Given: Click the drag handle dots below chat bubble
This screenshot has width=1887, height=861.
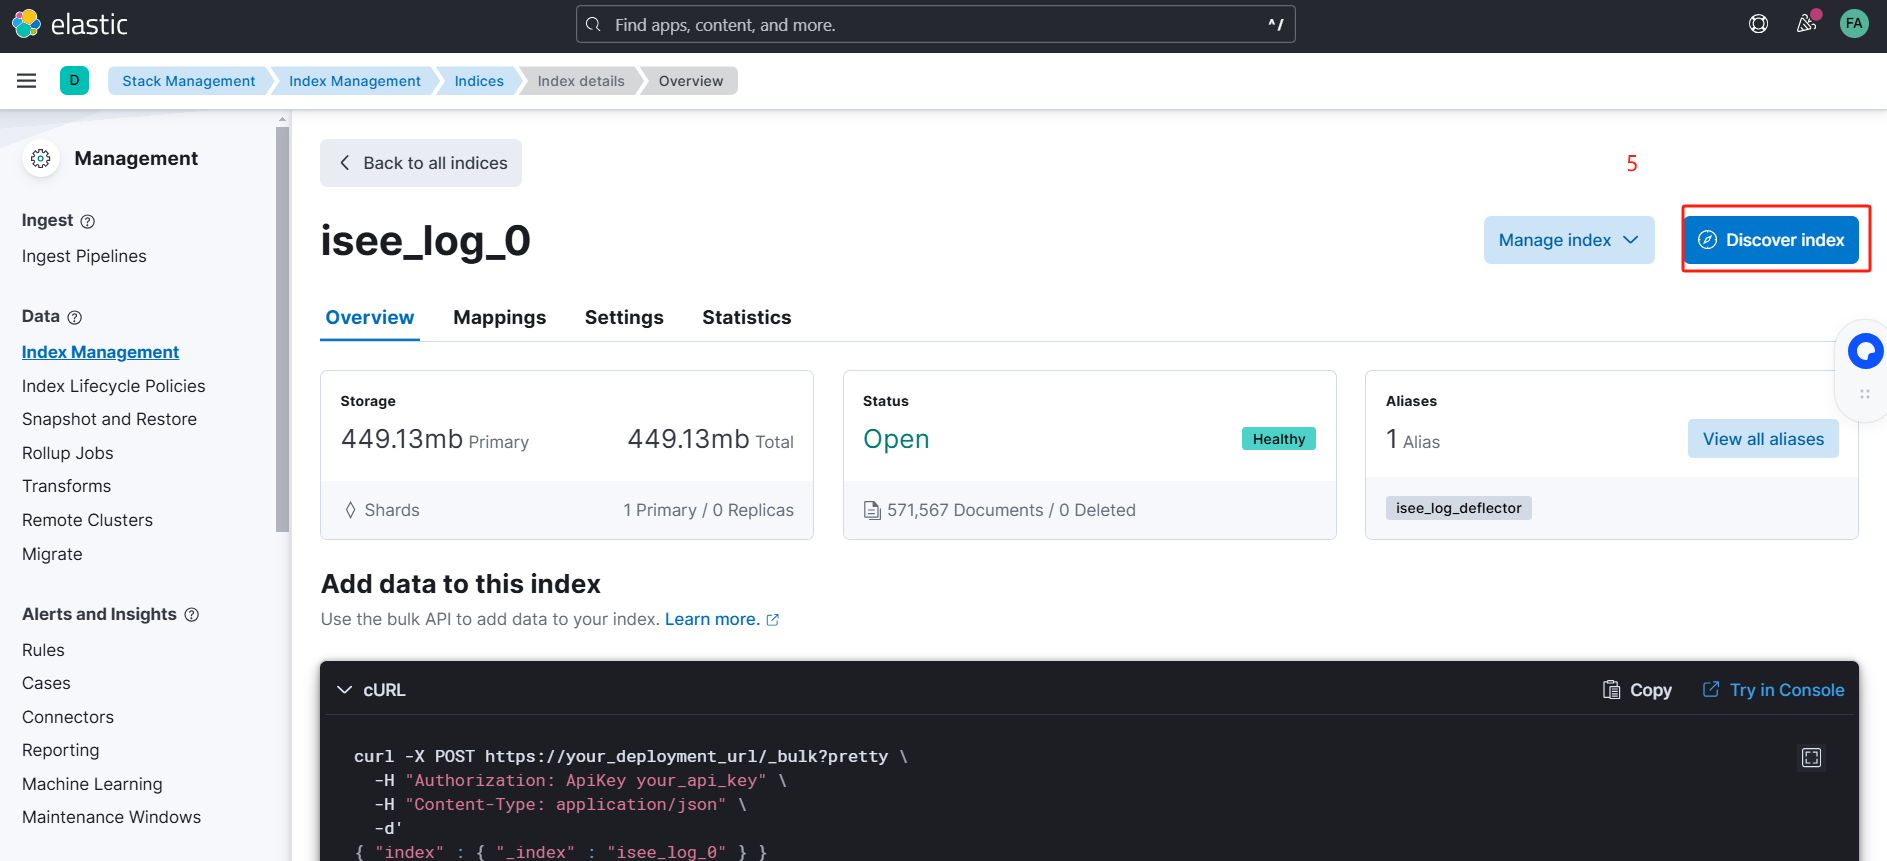Looking at the screenshot, I should coord(1865,394).
